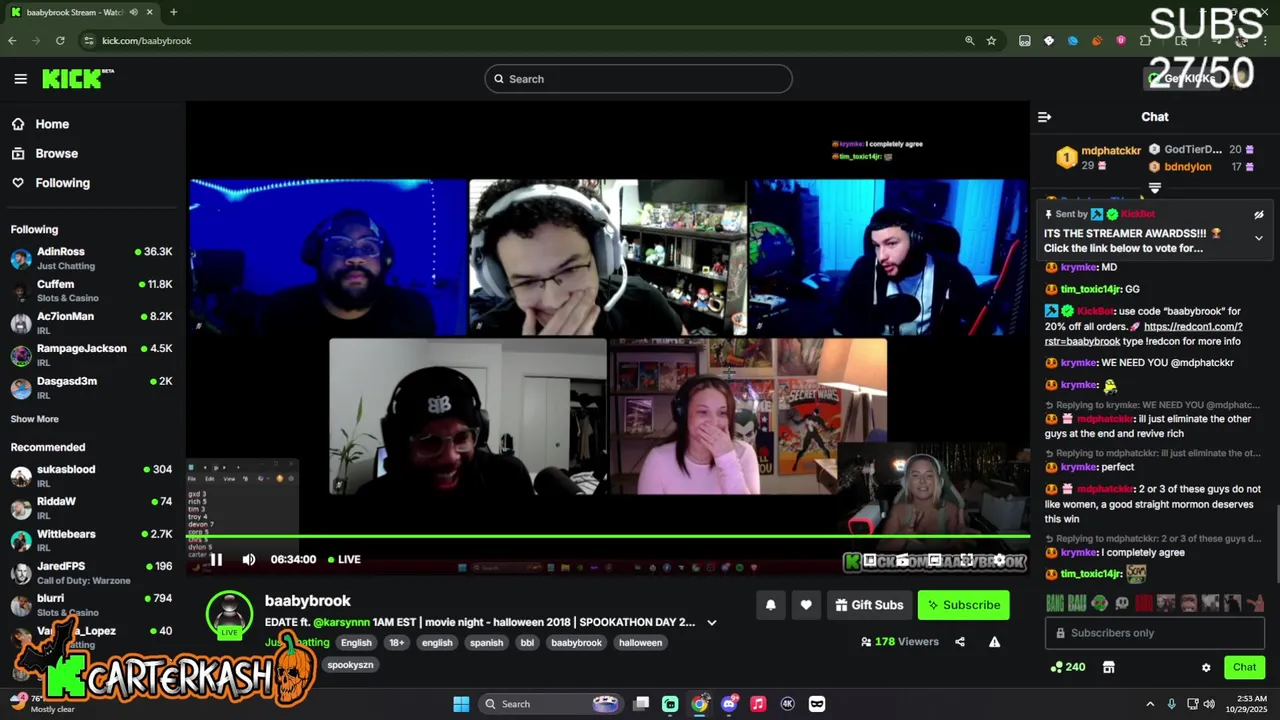1280x720 pixels.
Task: Mute the baabybrook browser tab
Action: coord(134,12)
